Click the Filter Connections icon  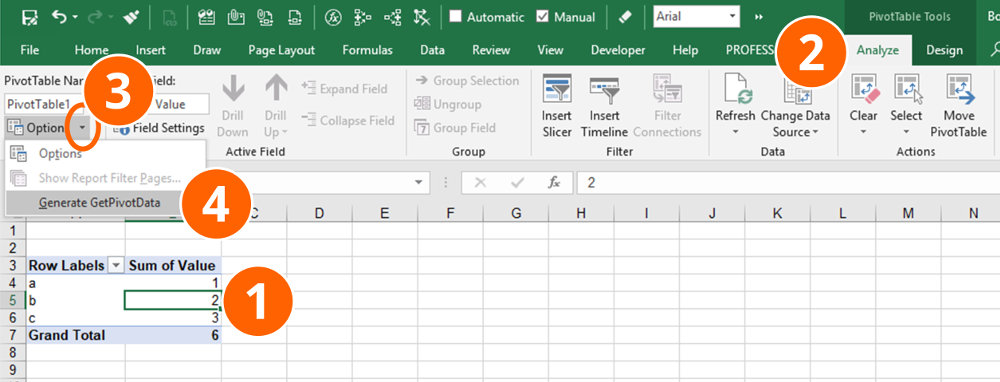(667, 89)
